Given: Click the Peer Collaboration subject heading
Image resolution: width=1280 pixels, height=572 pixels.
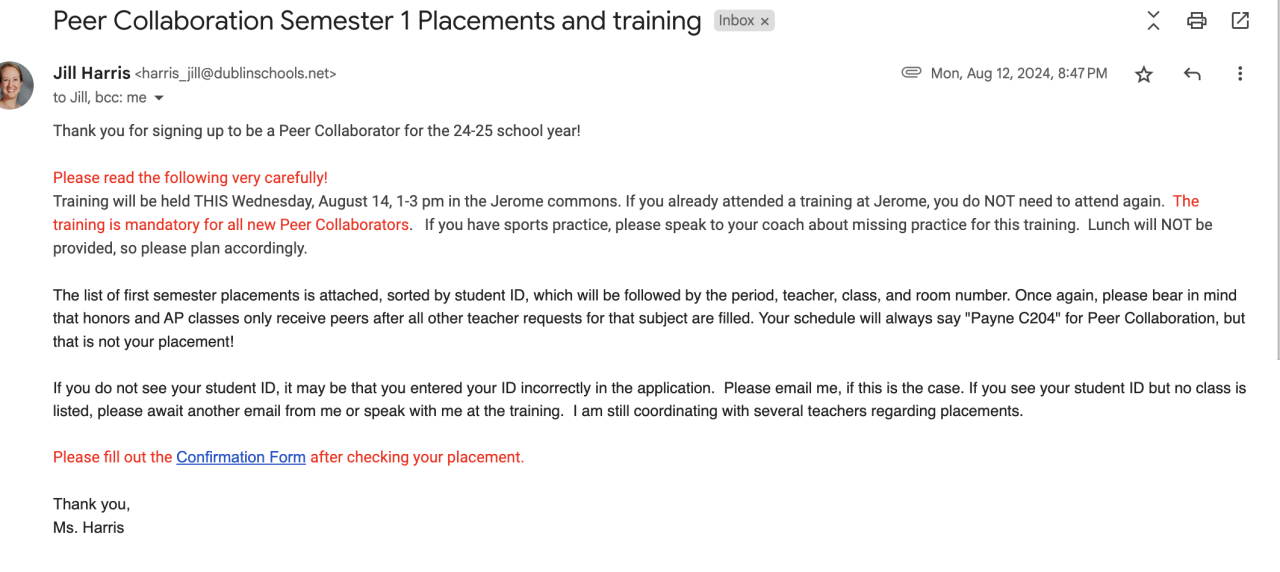Looking at the screenshot, I should tap(377, 21).
